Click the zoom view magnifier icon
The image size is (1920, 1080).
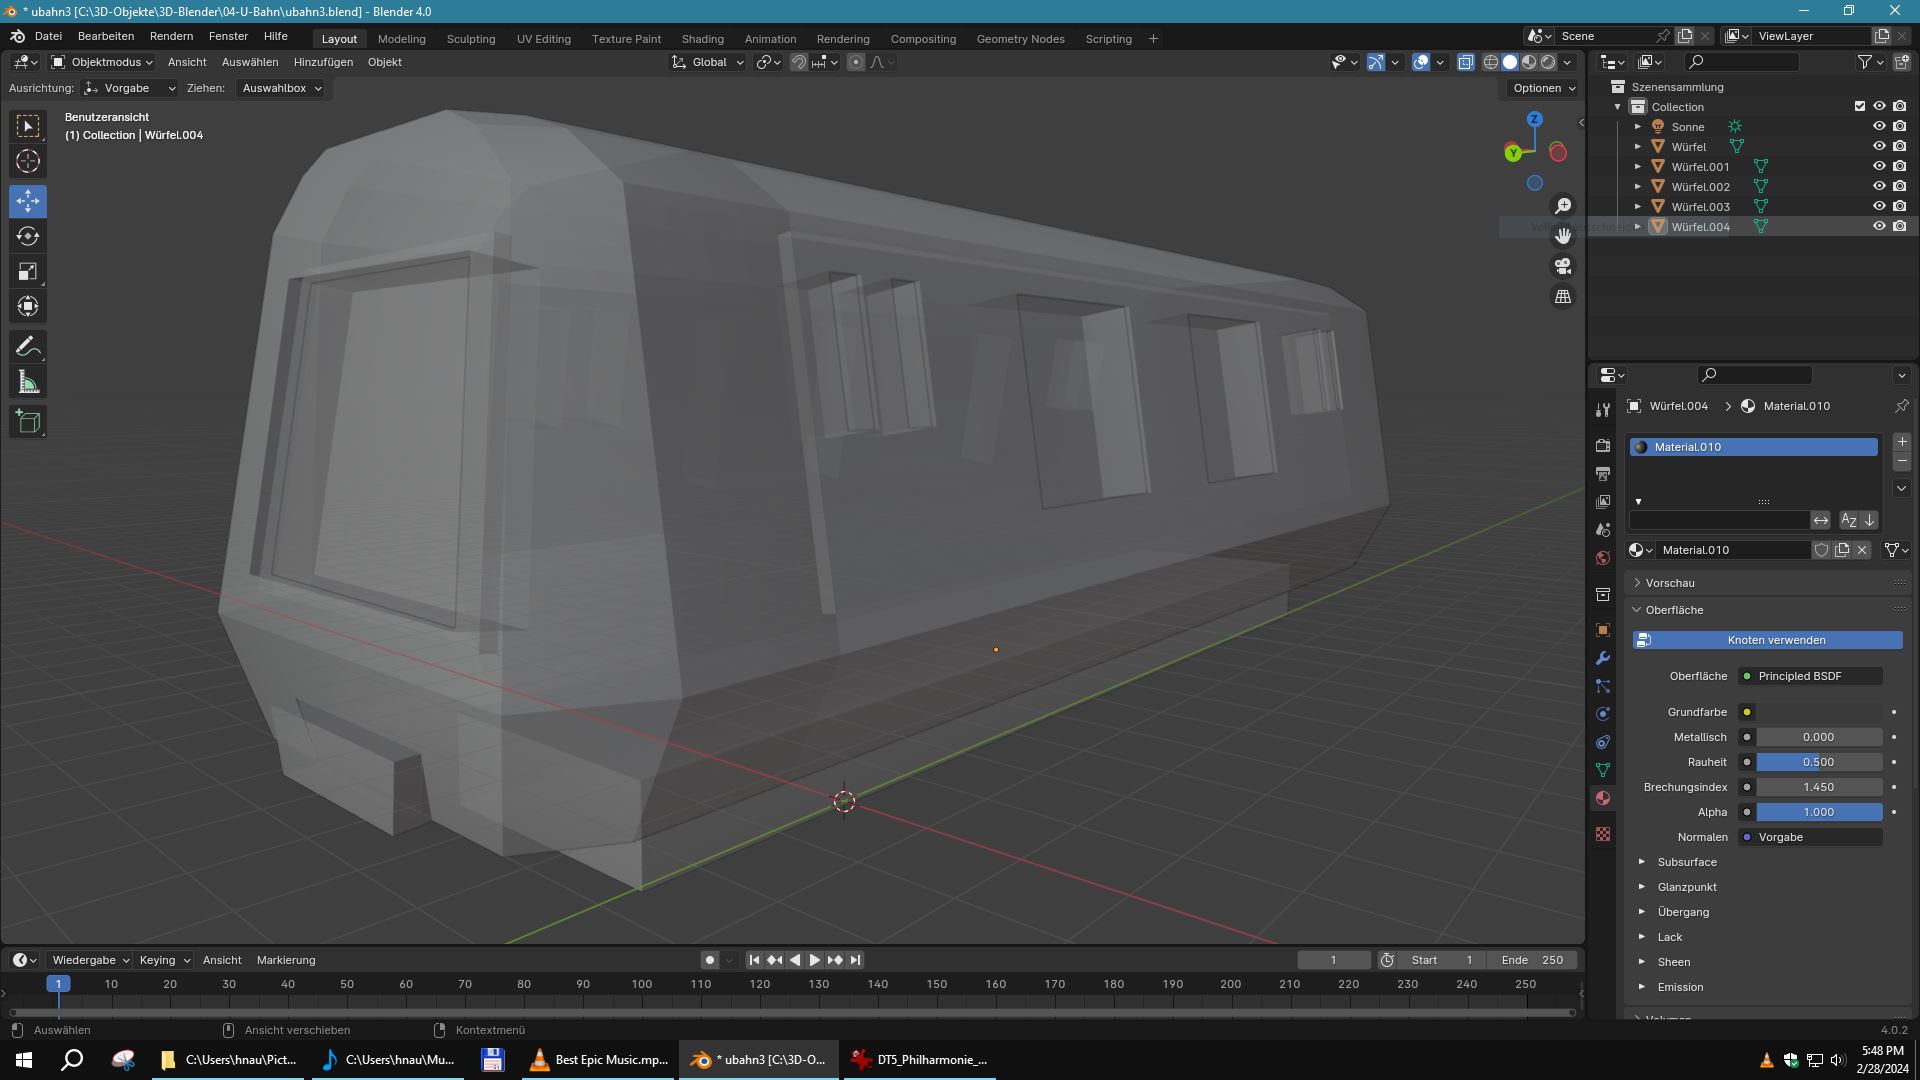pyautogui.click(x=1562, y=206)
